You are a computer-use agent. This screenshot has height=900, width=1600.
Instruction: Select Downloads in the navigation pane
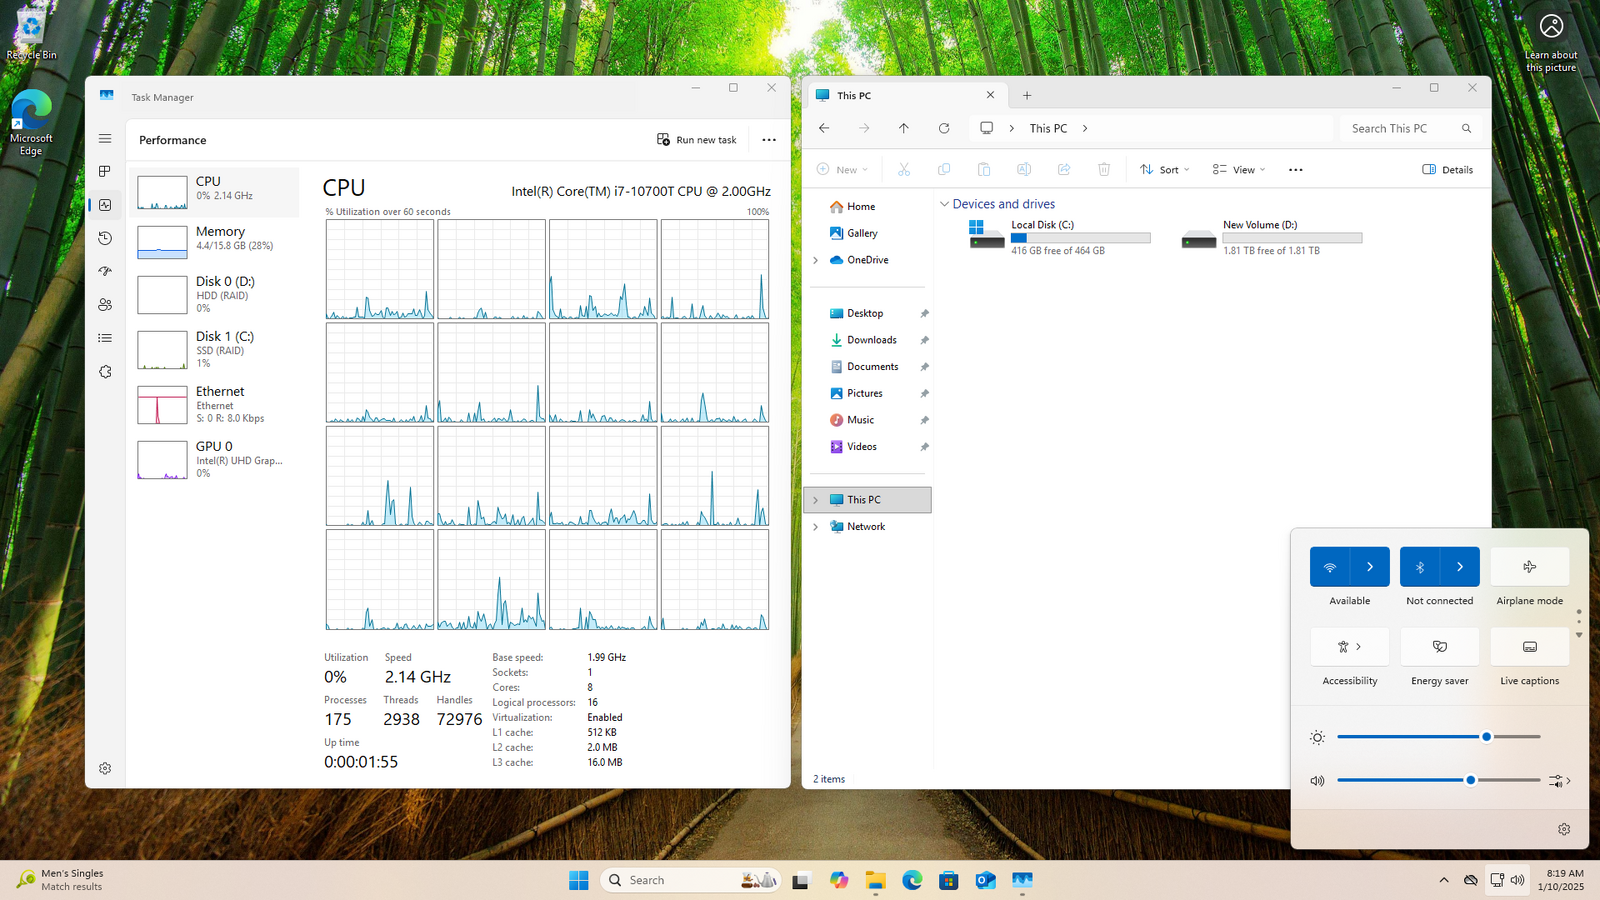[871, 340]
